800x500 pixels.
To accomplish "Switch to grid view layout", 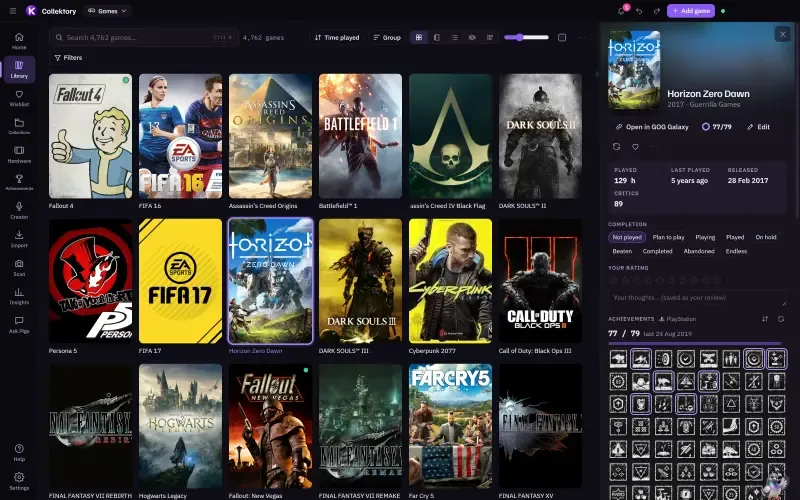I will (419, 37).
